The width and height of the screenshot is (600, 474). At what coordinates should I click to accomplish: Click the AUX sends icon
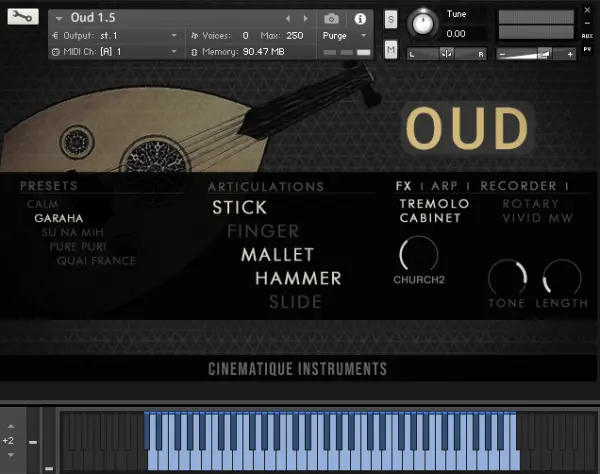[x=587, y=36]
